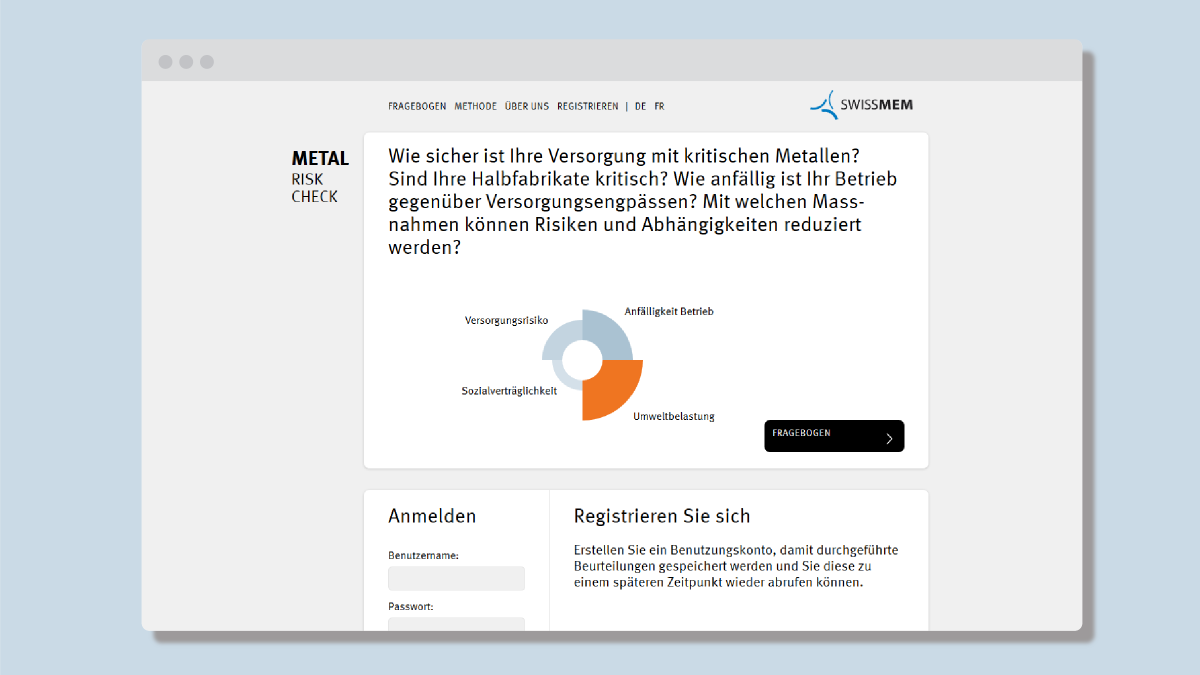
Task: Click the METAL RISK CHECK title
Action: pyautogui.click(x=320, y=177)
